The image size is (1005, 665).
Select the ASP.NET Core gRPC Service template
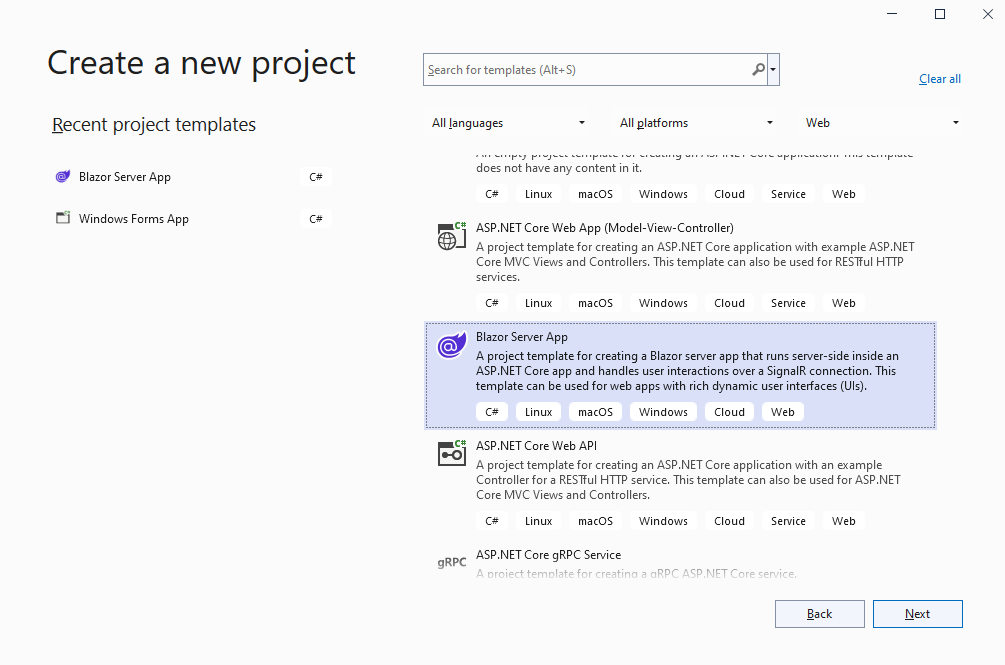click(548, 555)
